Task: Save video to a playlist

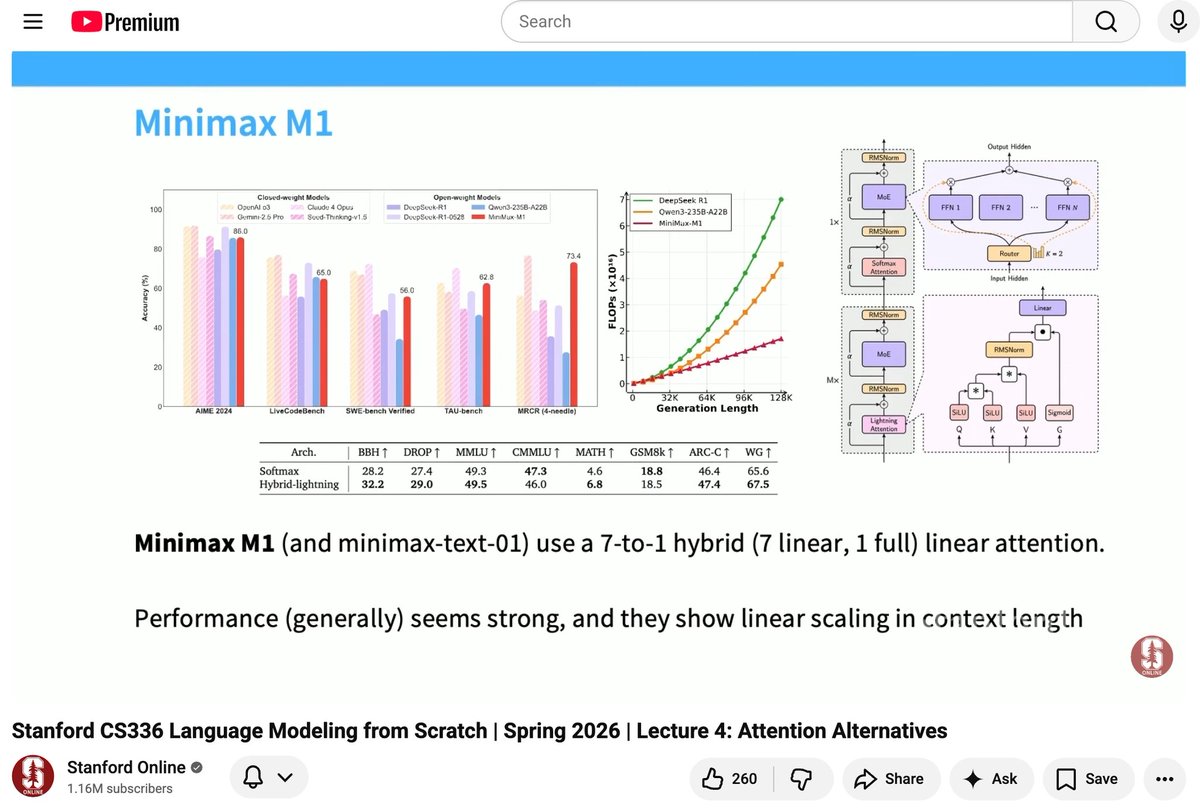Action: 1087,779
